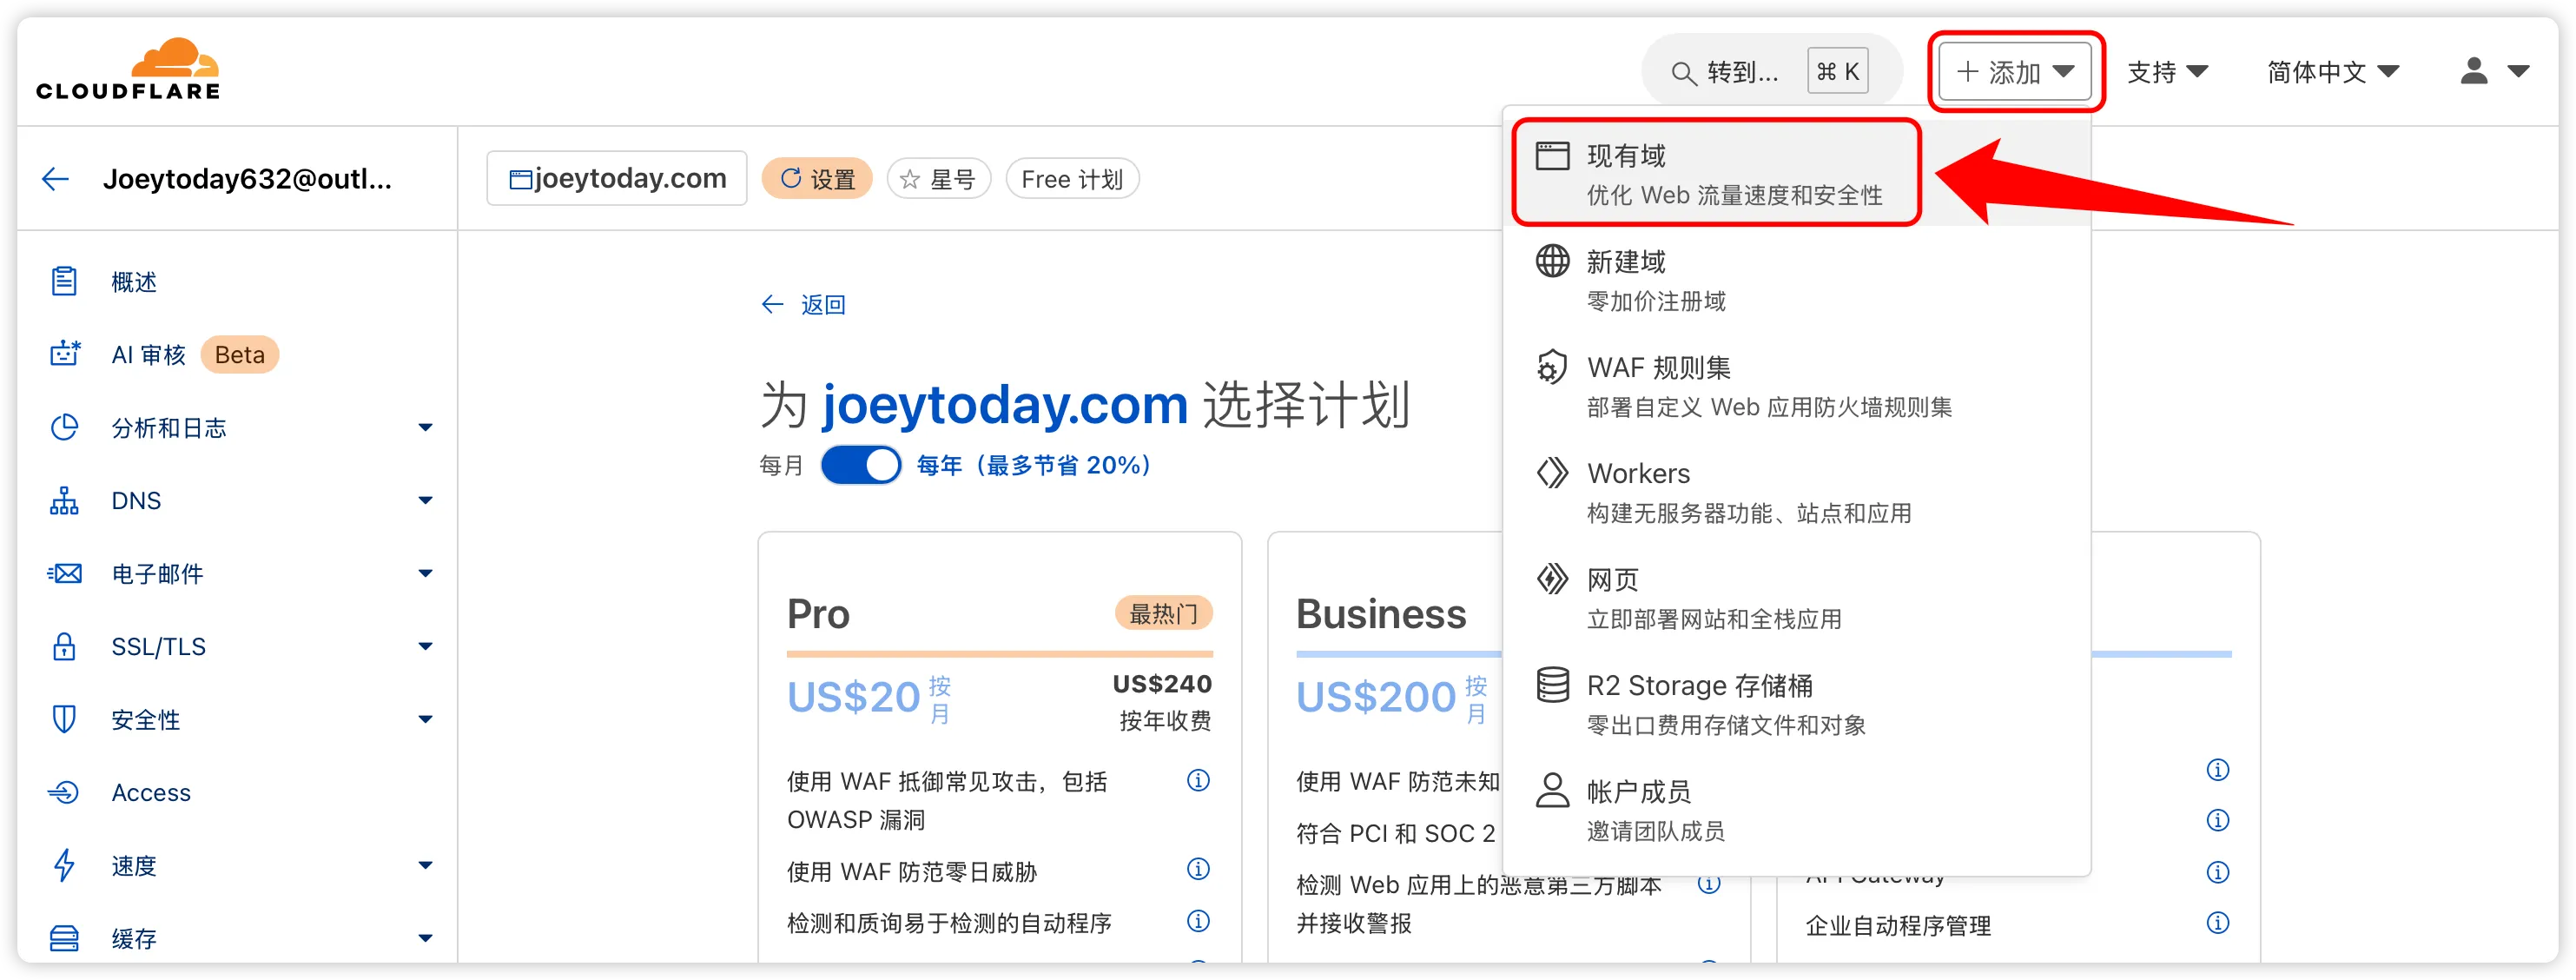Choose Workers in the add menu

(x=1638, y=473)
